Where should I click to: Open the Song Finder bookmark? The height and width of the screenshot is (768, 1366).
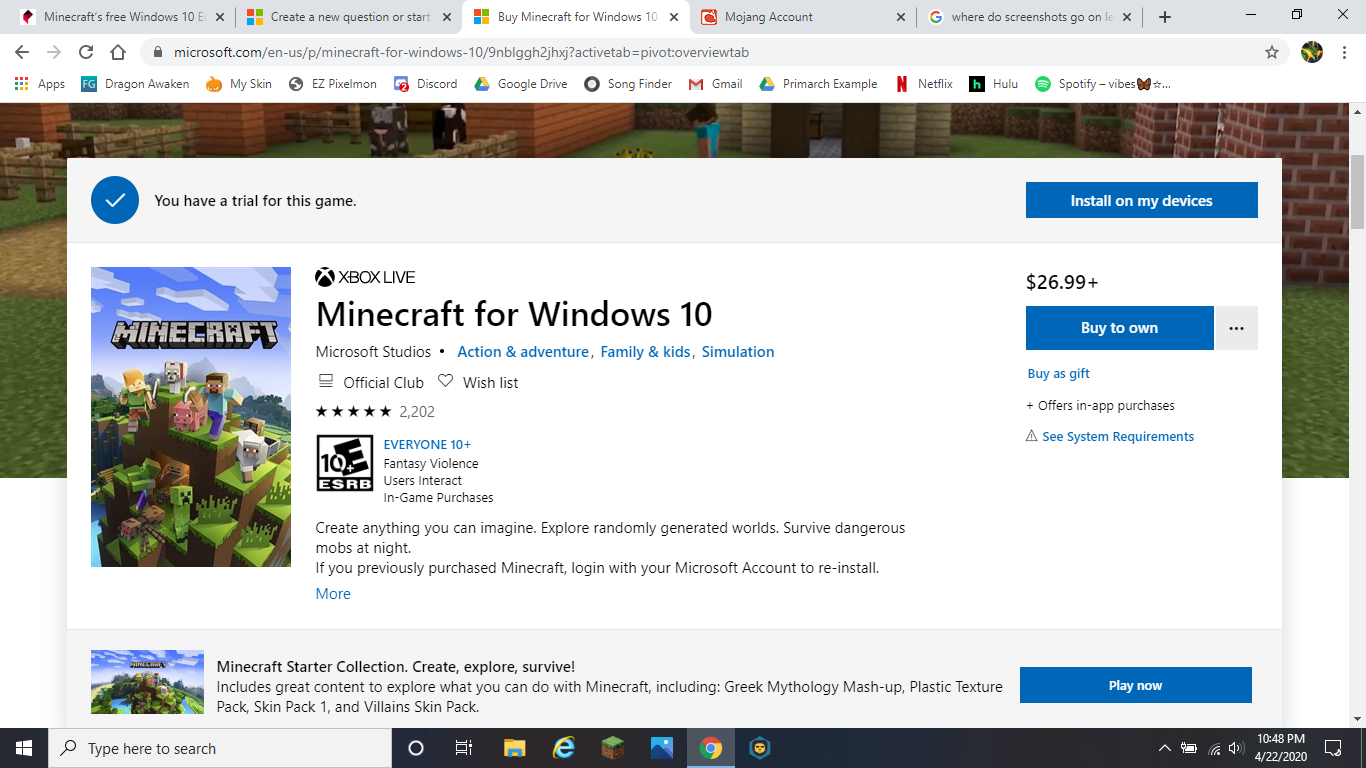(x=629, y=84)
